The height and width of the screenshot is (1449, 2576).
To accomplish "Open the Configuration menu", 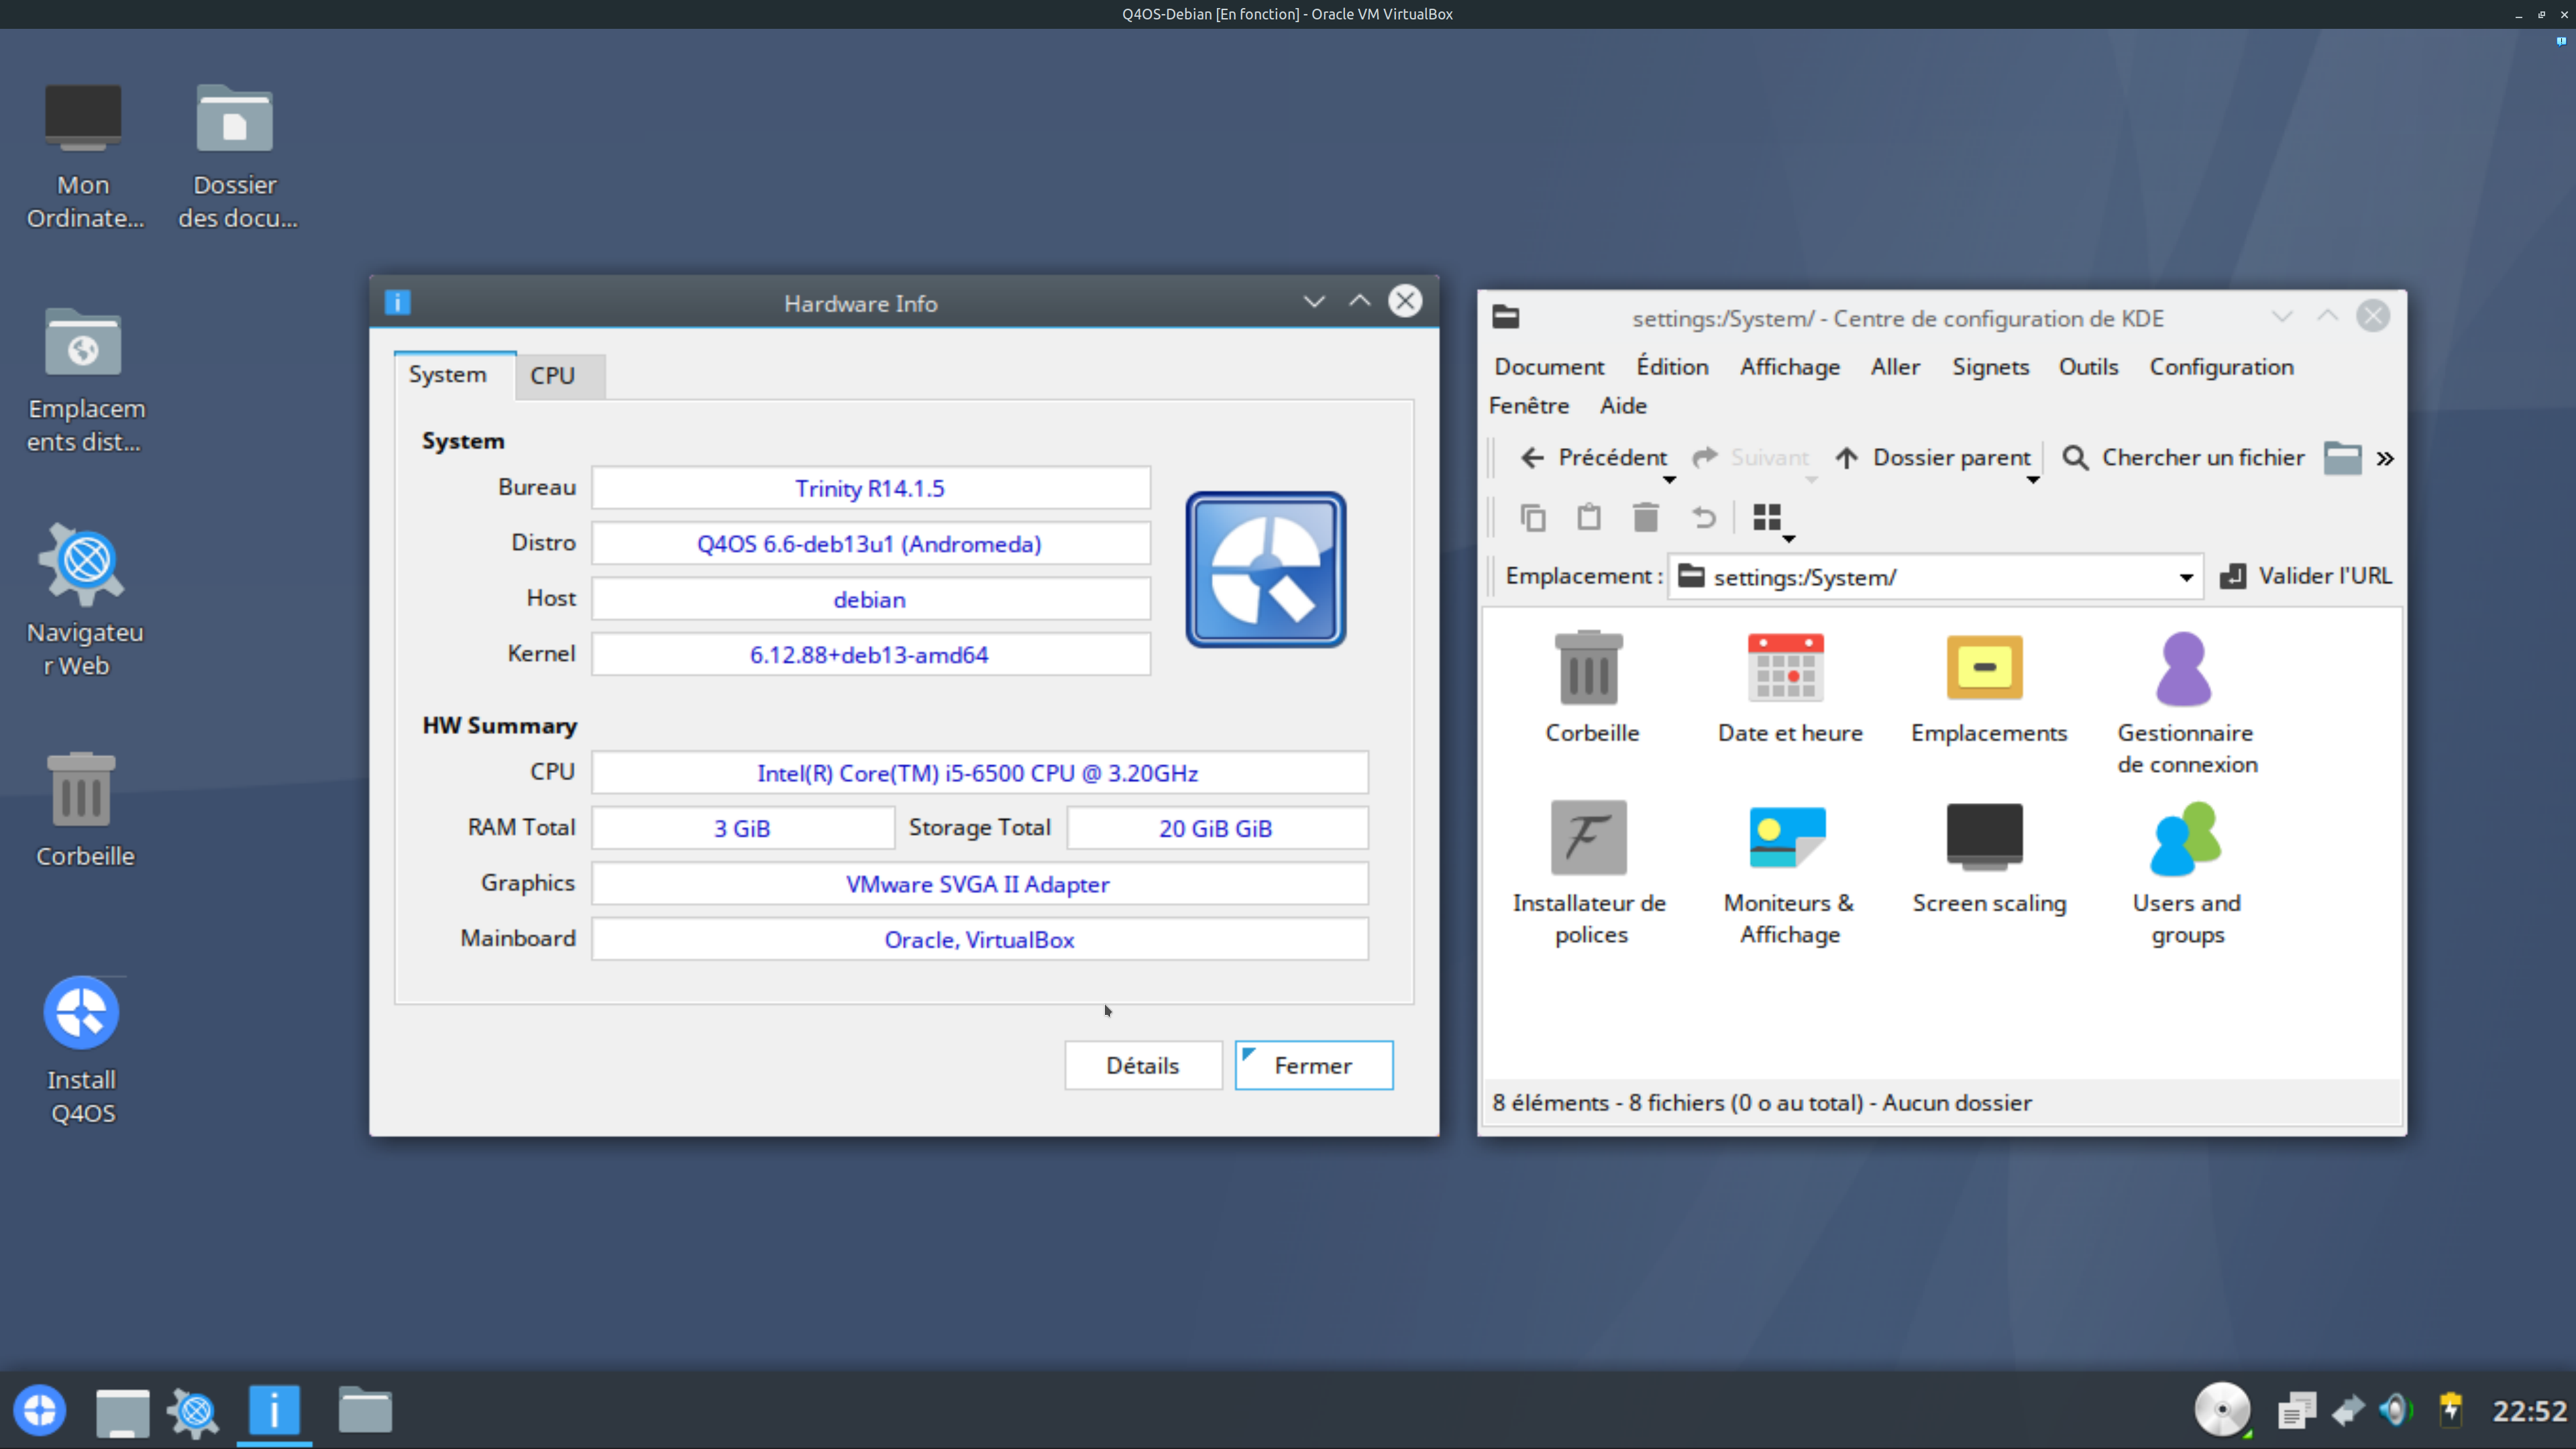I will point(2221,367).
